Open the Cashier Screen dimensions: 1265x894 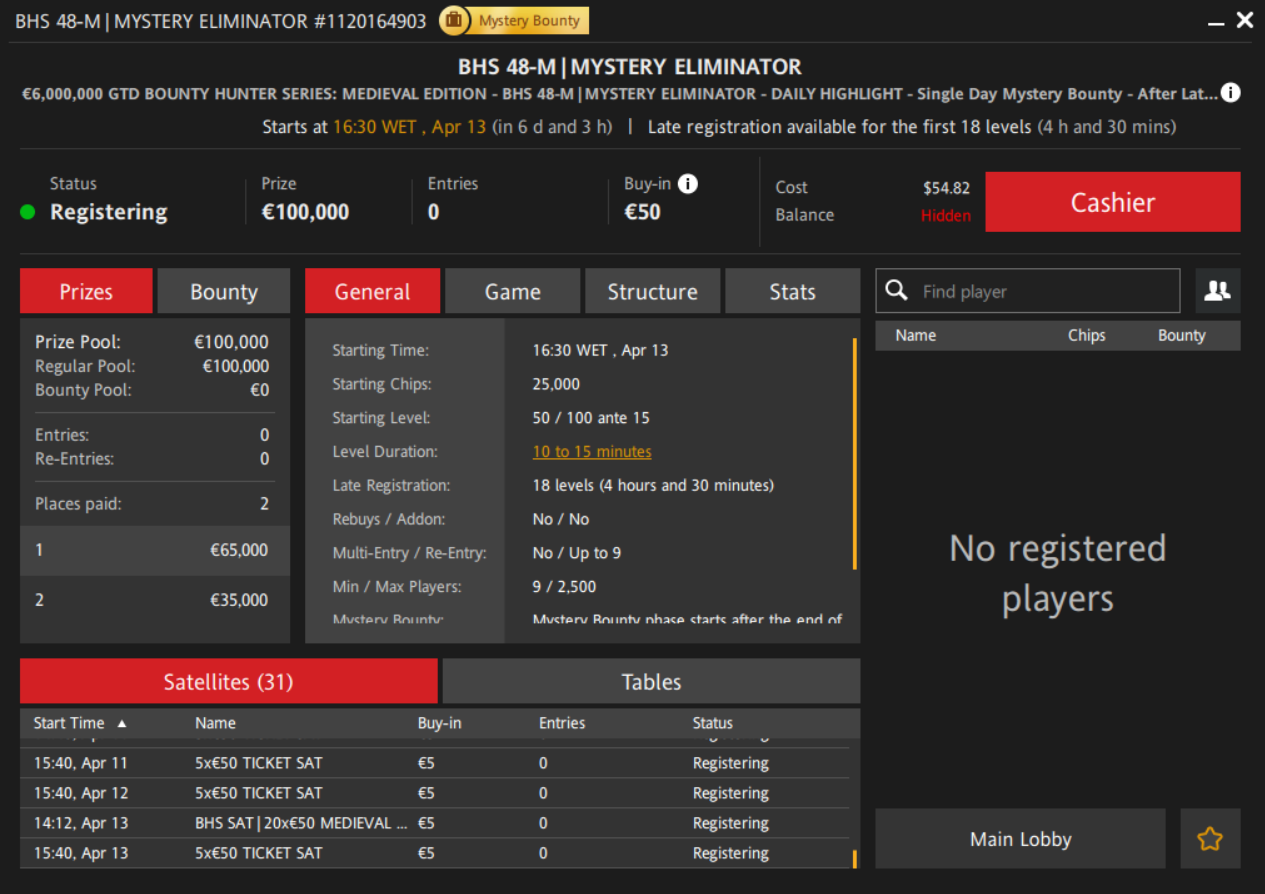tap(1112, 202)
